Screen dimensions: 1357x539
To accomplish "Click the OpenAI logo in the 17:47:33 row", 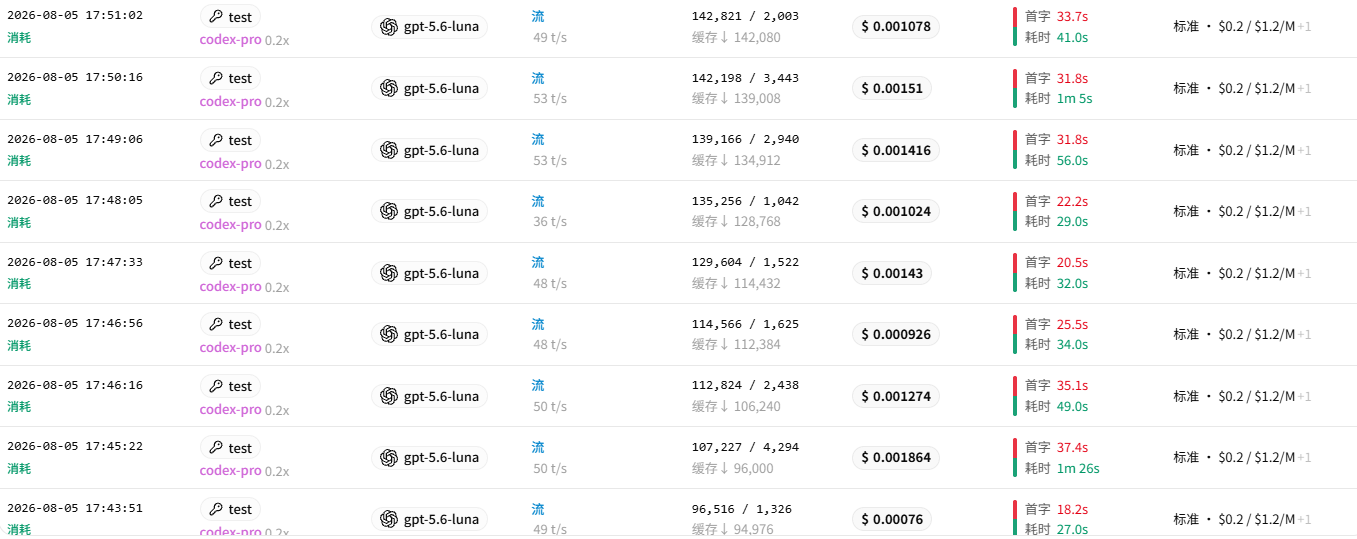I will [x=389, y=273].
